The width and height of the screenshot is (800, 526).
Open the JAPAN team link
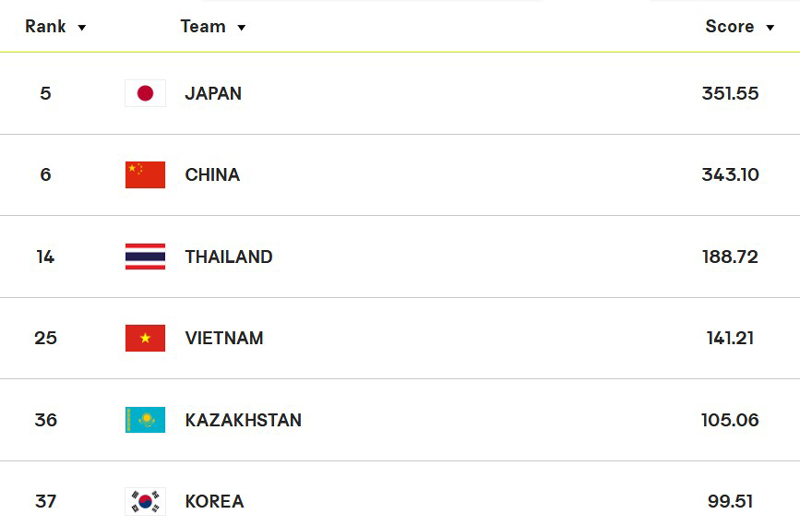[213, 93]
